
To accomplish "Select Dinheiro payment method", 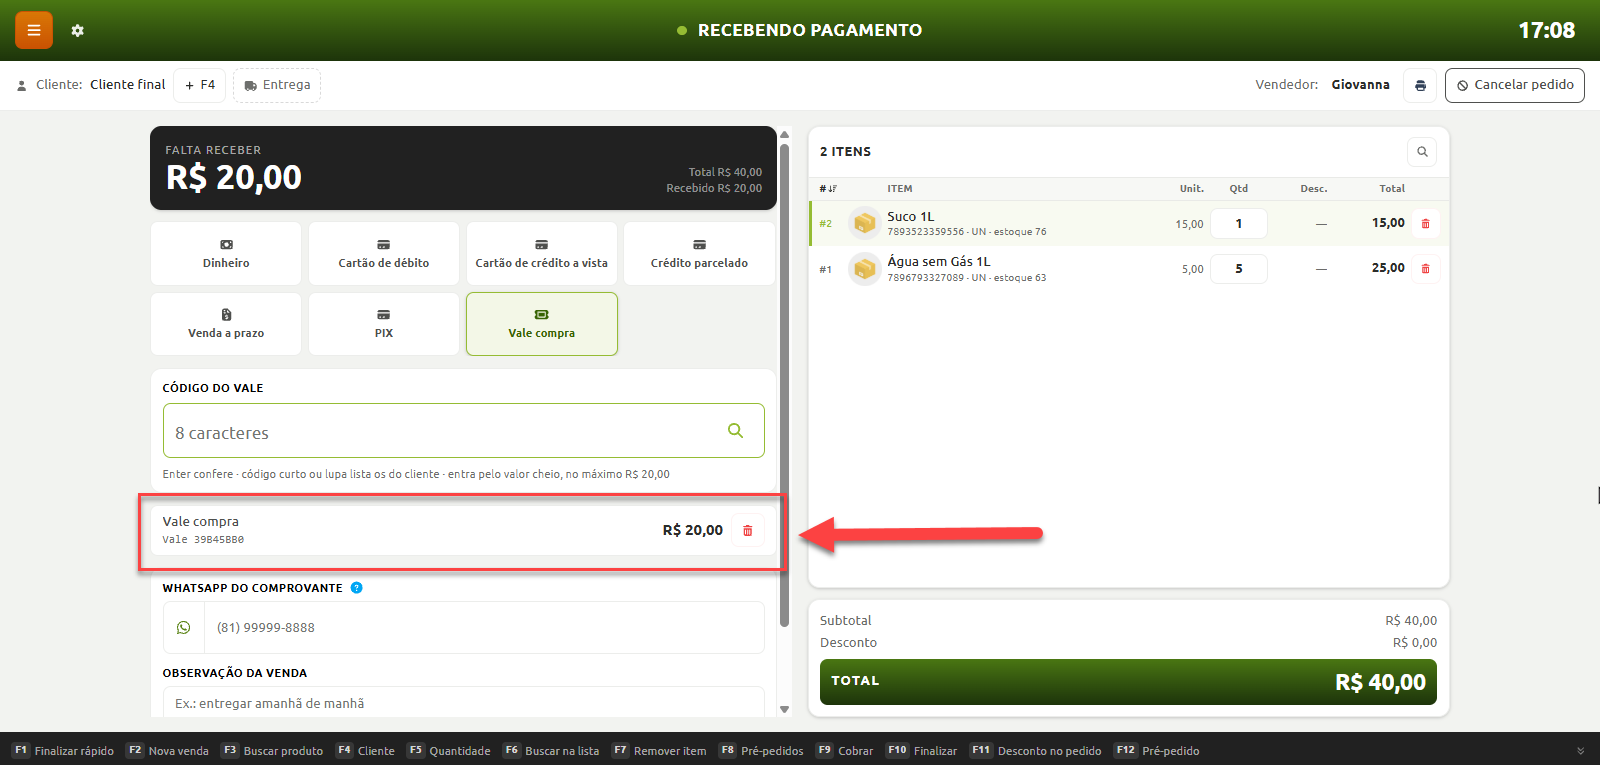I will pos(226,254).
